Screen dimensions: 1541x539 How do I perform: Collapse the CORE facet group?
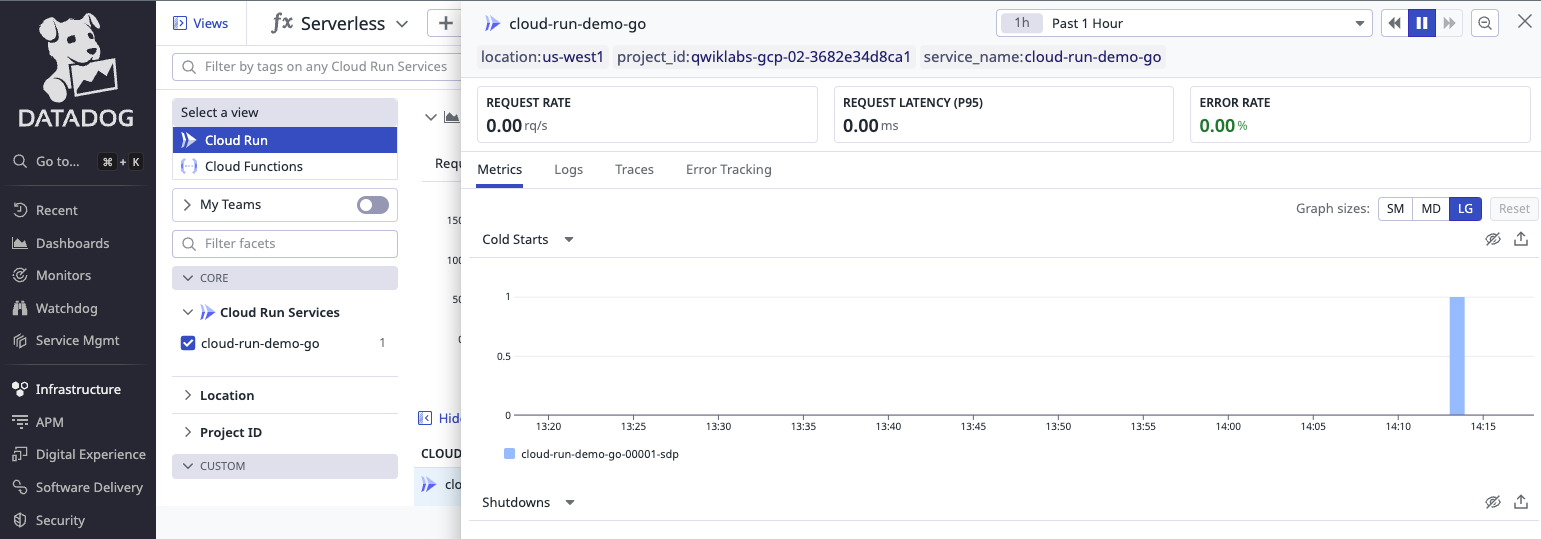(x=285, y=278)
